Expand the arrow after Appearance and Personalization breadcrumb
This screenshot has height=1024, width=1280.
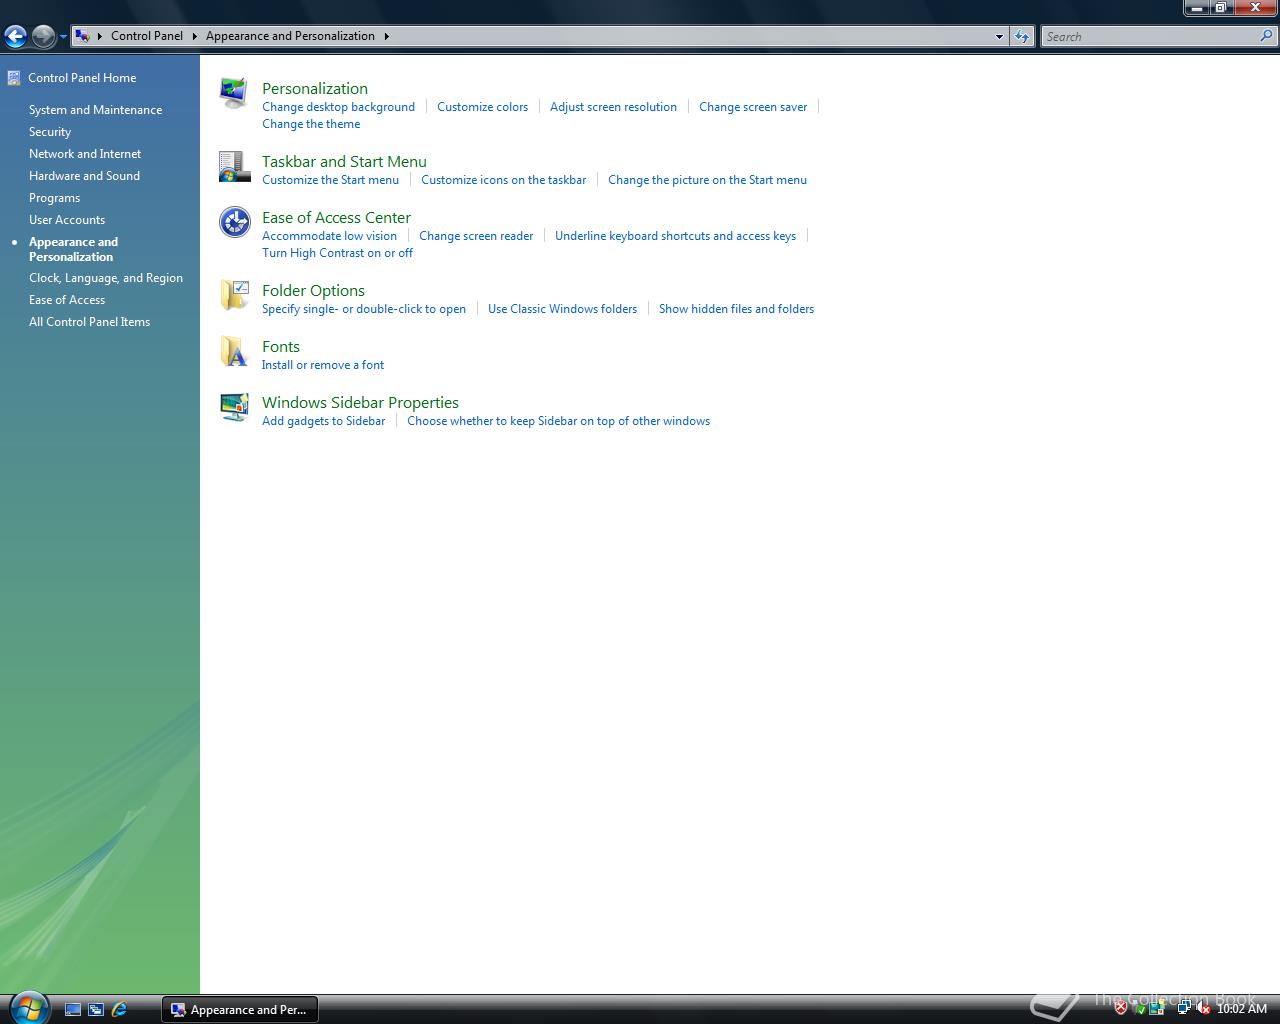(x=386, y=36)
